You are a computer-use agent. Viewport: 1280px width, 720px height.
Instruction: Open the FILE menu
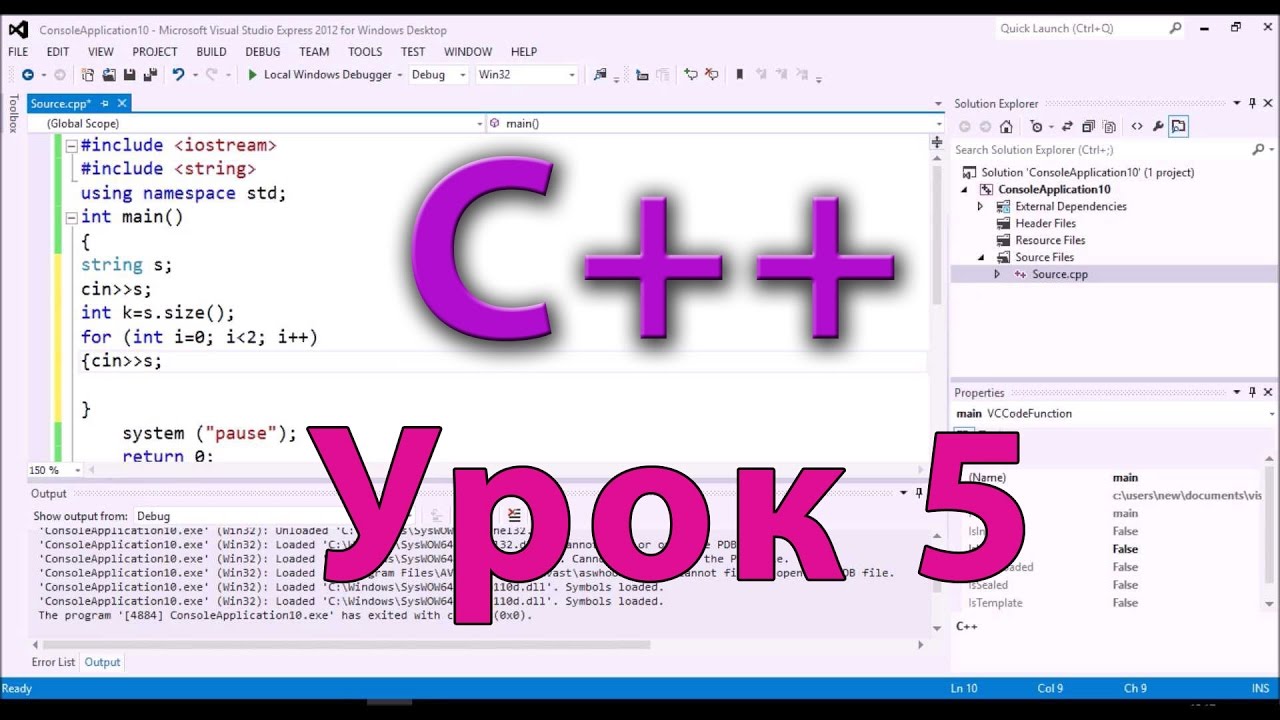[x=18, y=52]
